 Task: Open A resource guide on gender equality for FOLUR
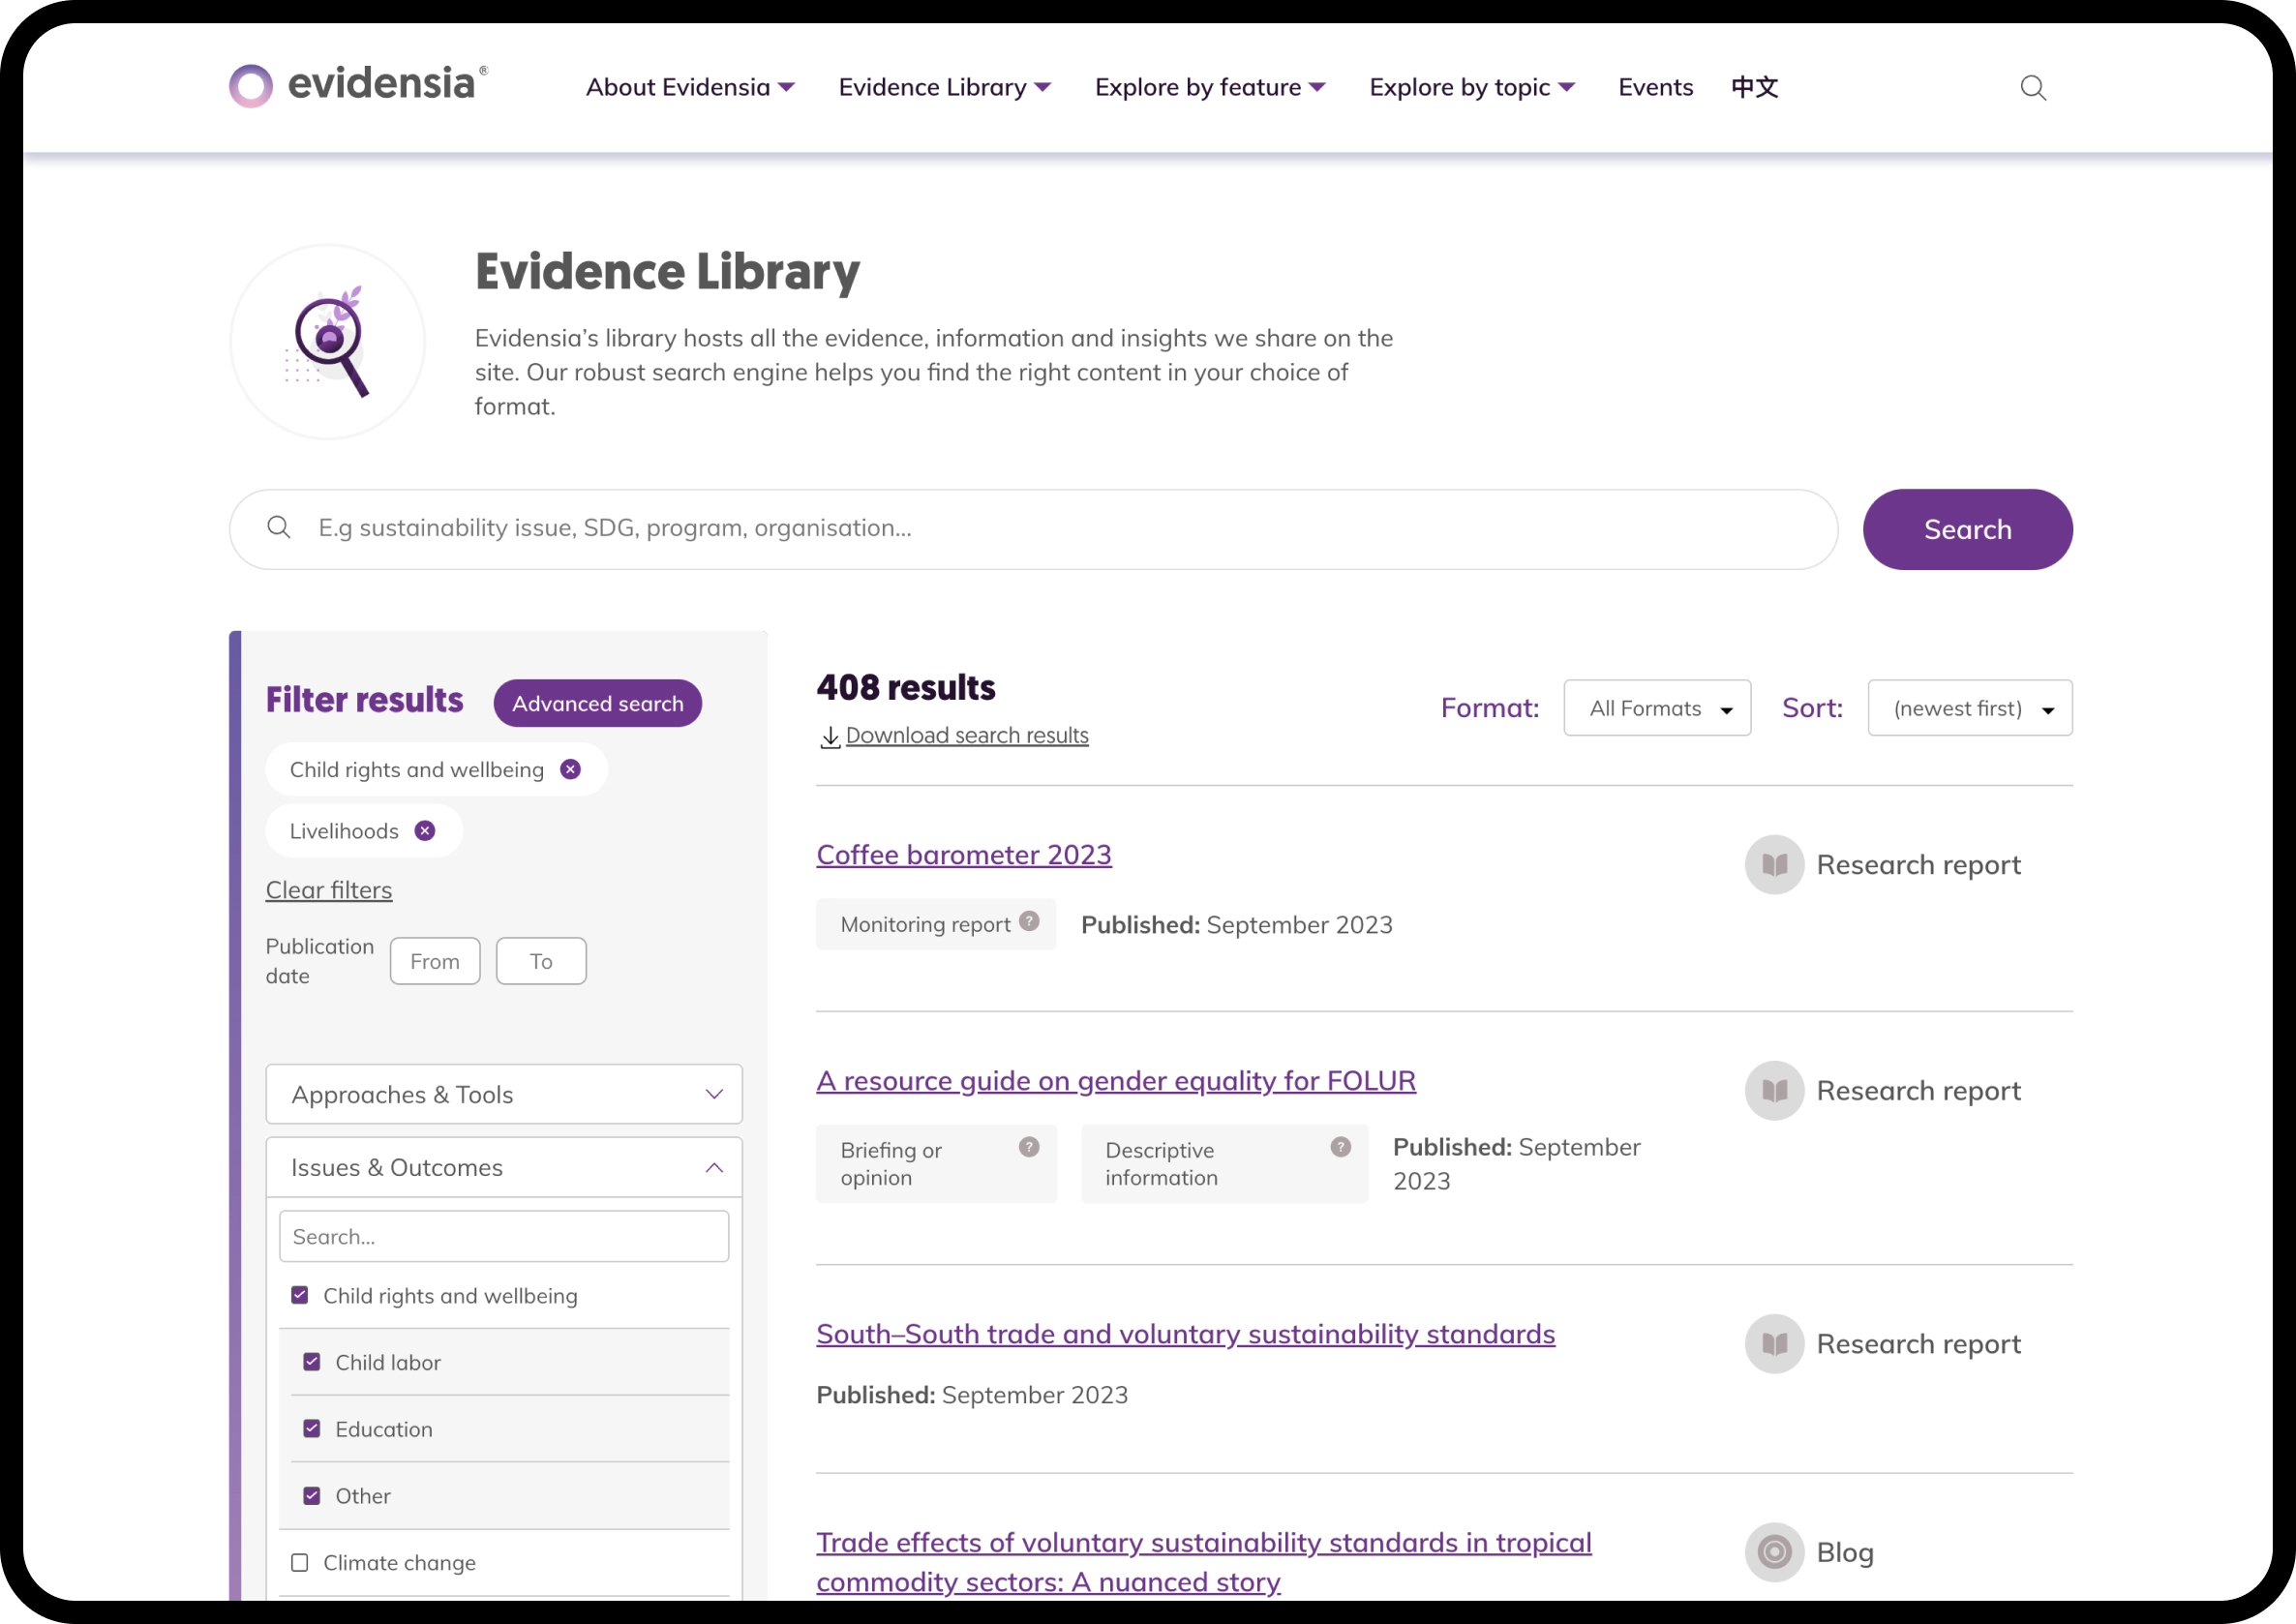tap(1116, 1081)
